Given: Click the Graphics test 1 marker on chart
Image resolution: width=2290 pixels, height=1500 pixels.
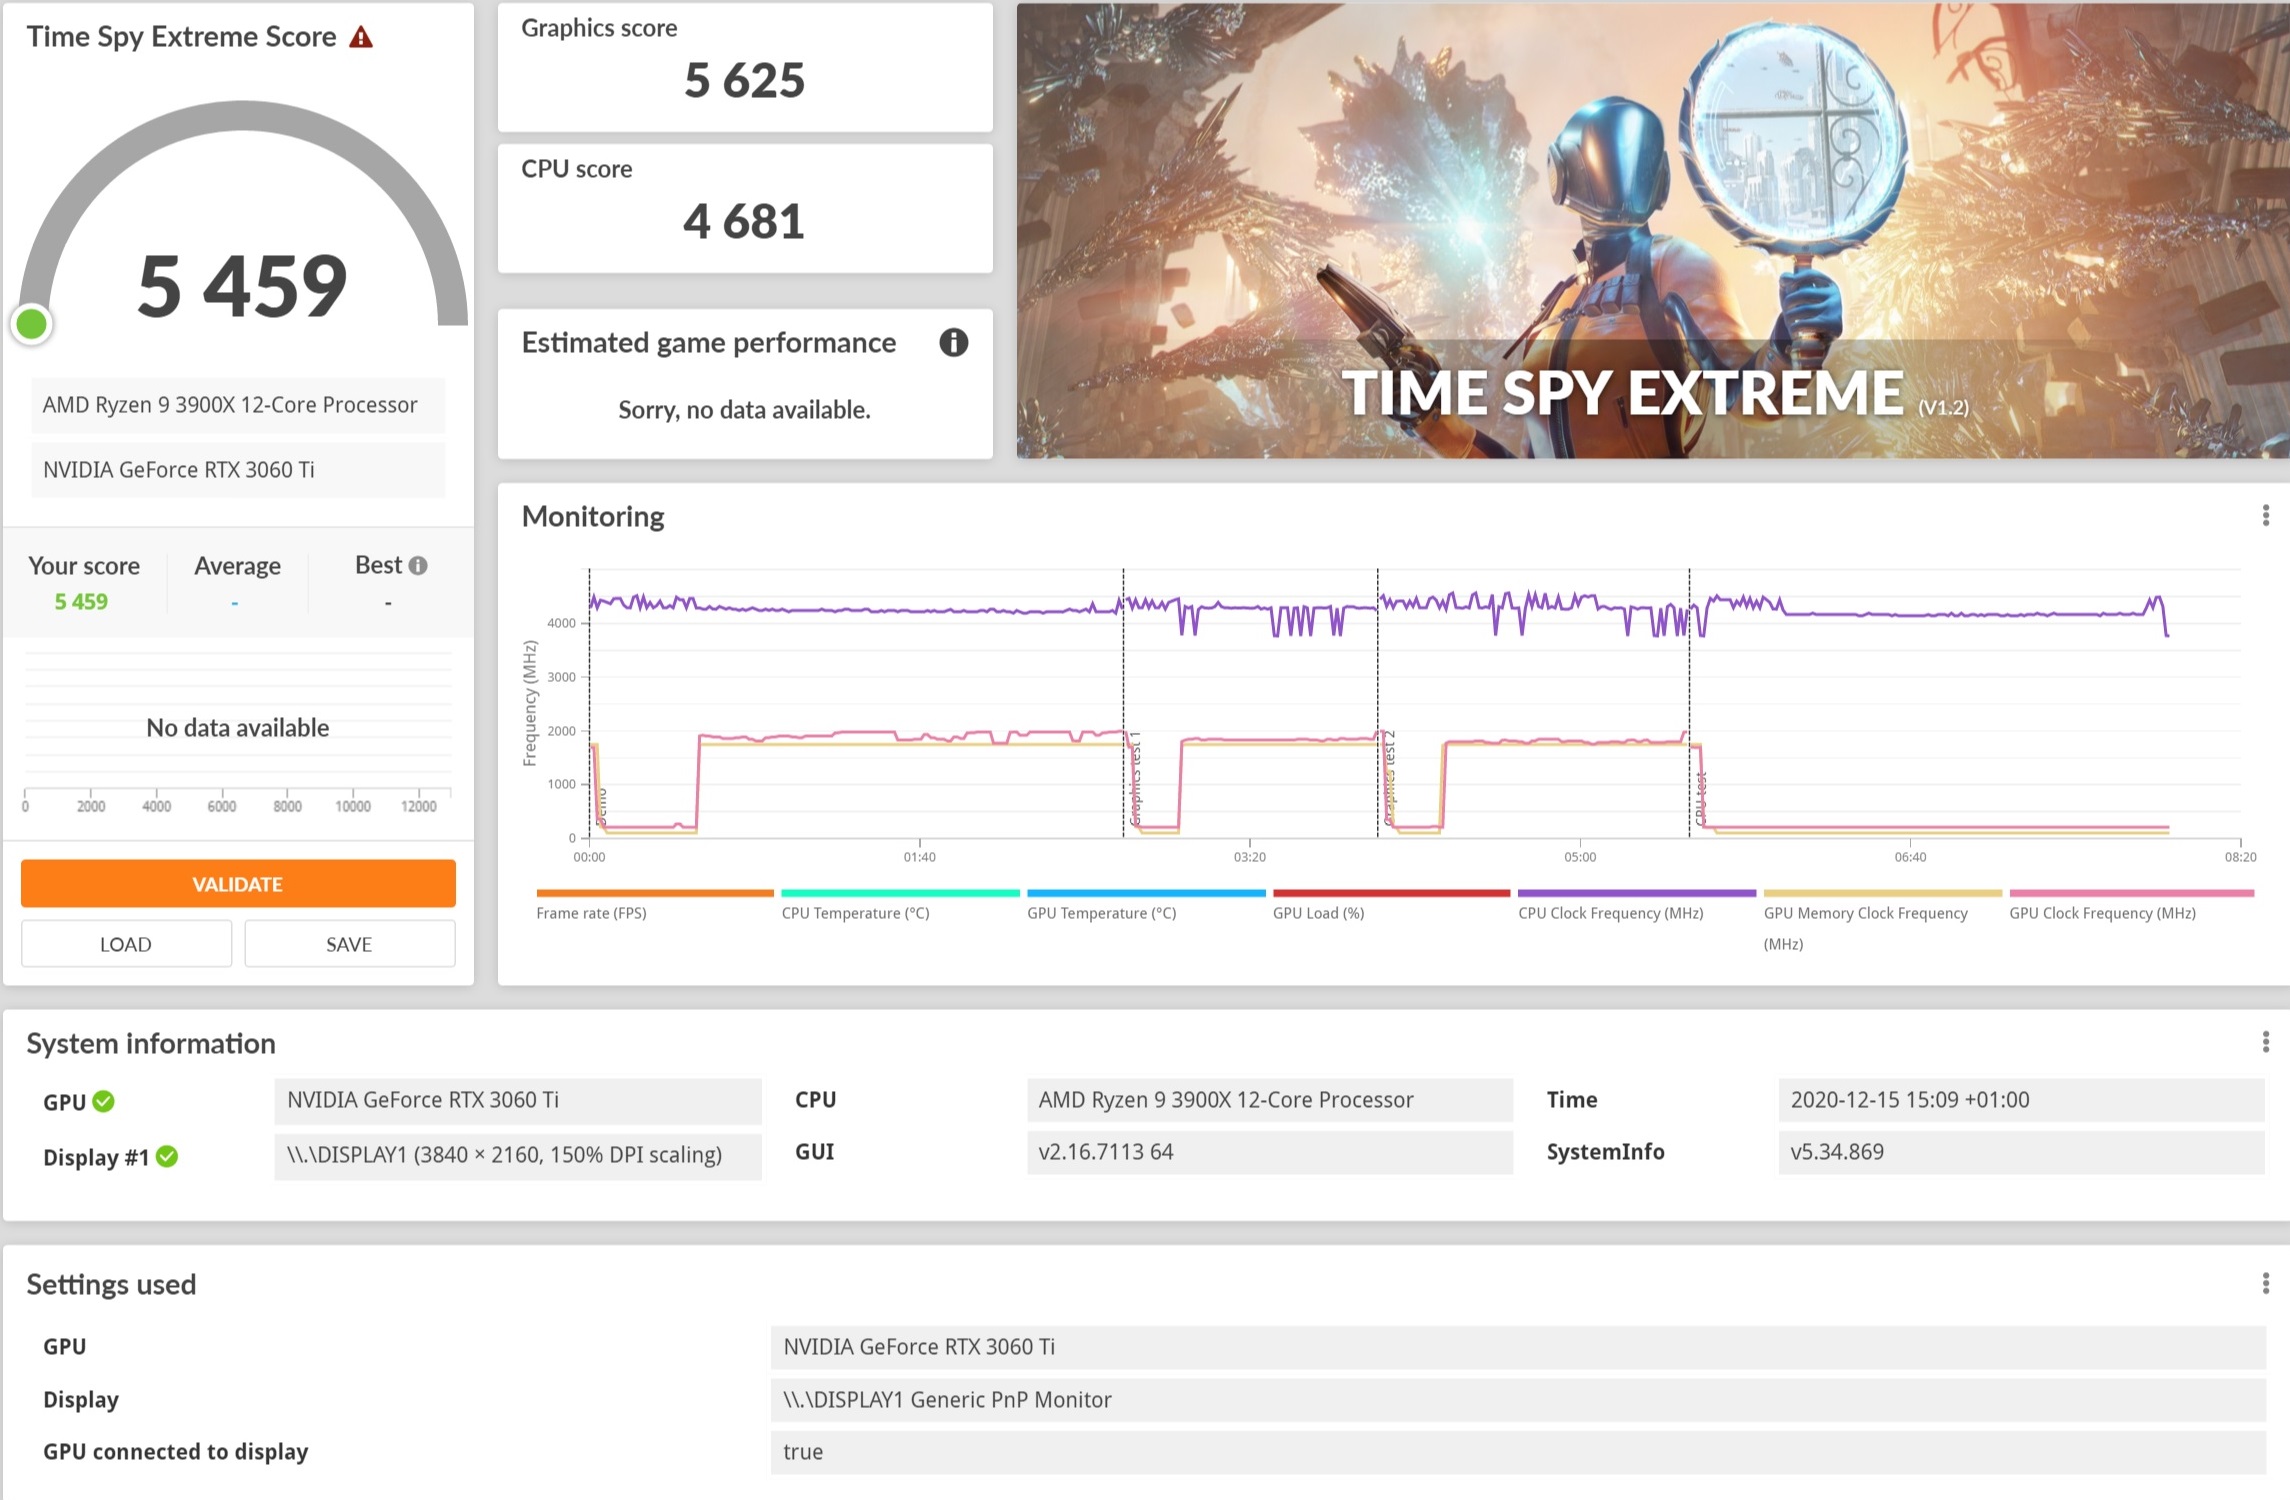Looking at the screenshot, I should point(1136,779).
